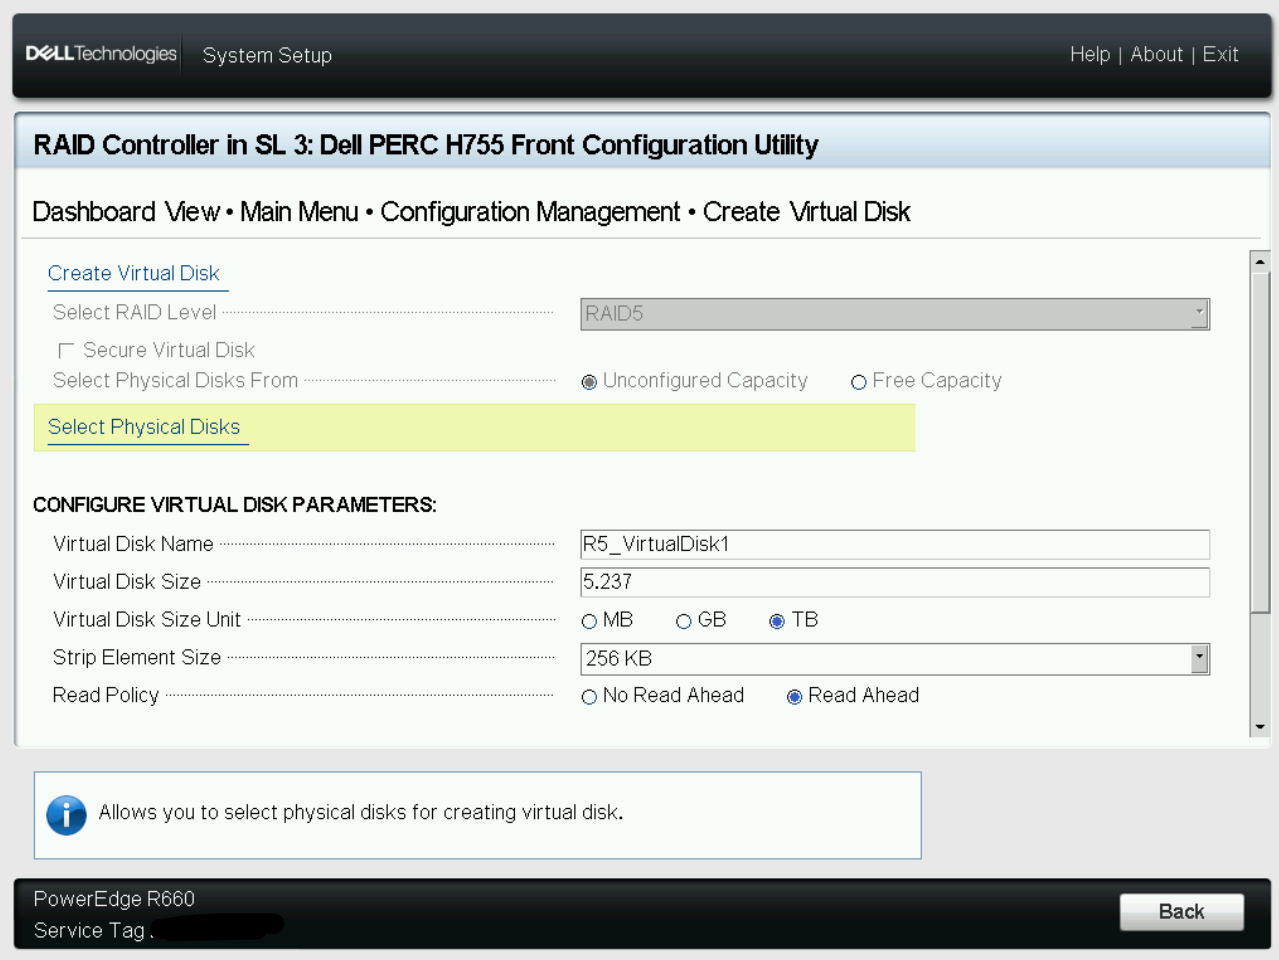Open the Select Physical Disks link
The width and height of the screenshot is (1279, 960).
[x=144, y=427]
